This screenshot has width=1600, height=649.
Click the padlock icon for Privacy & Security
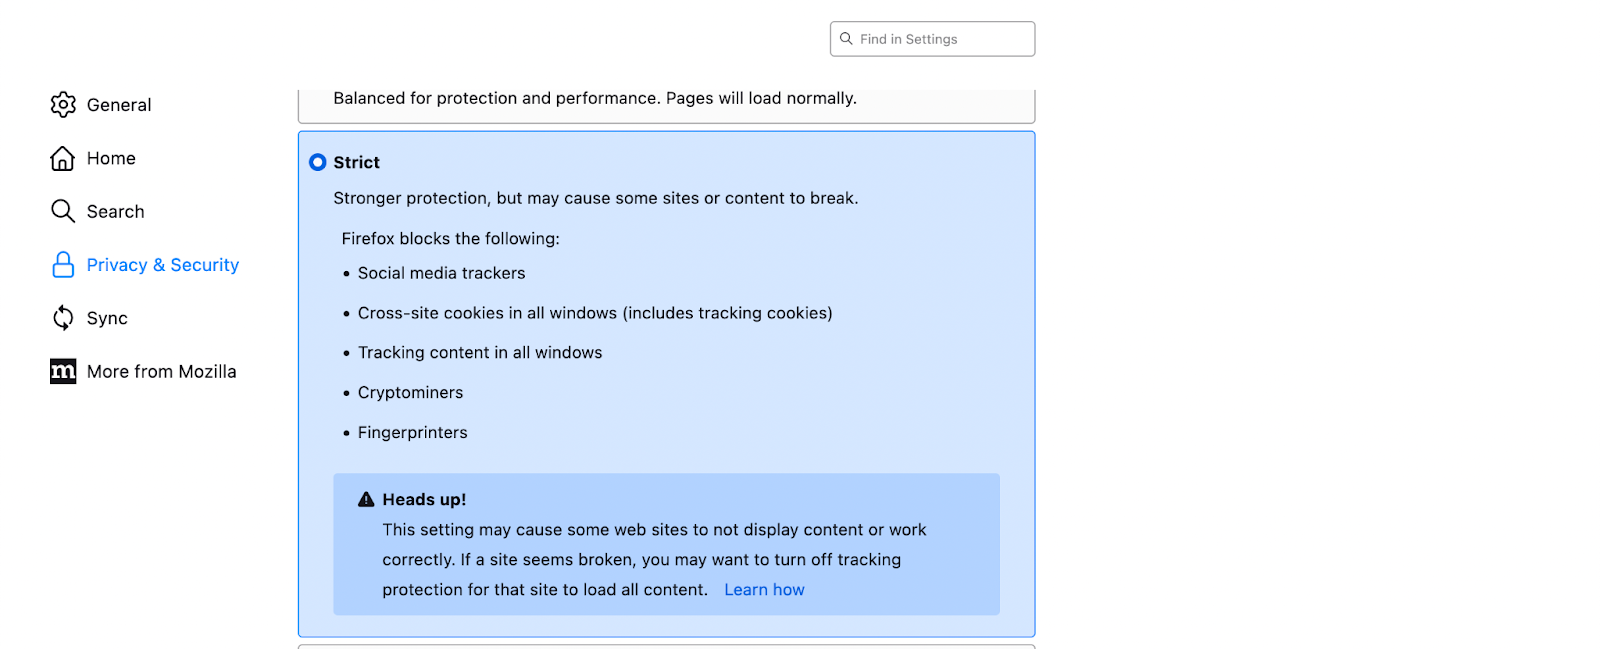coord(63,265)
